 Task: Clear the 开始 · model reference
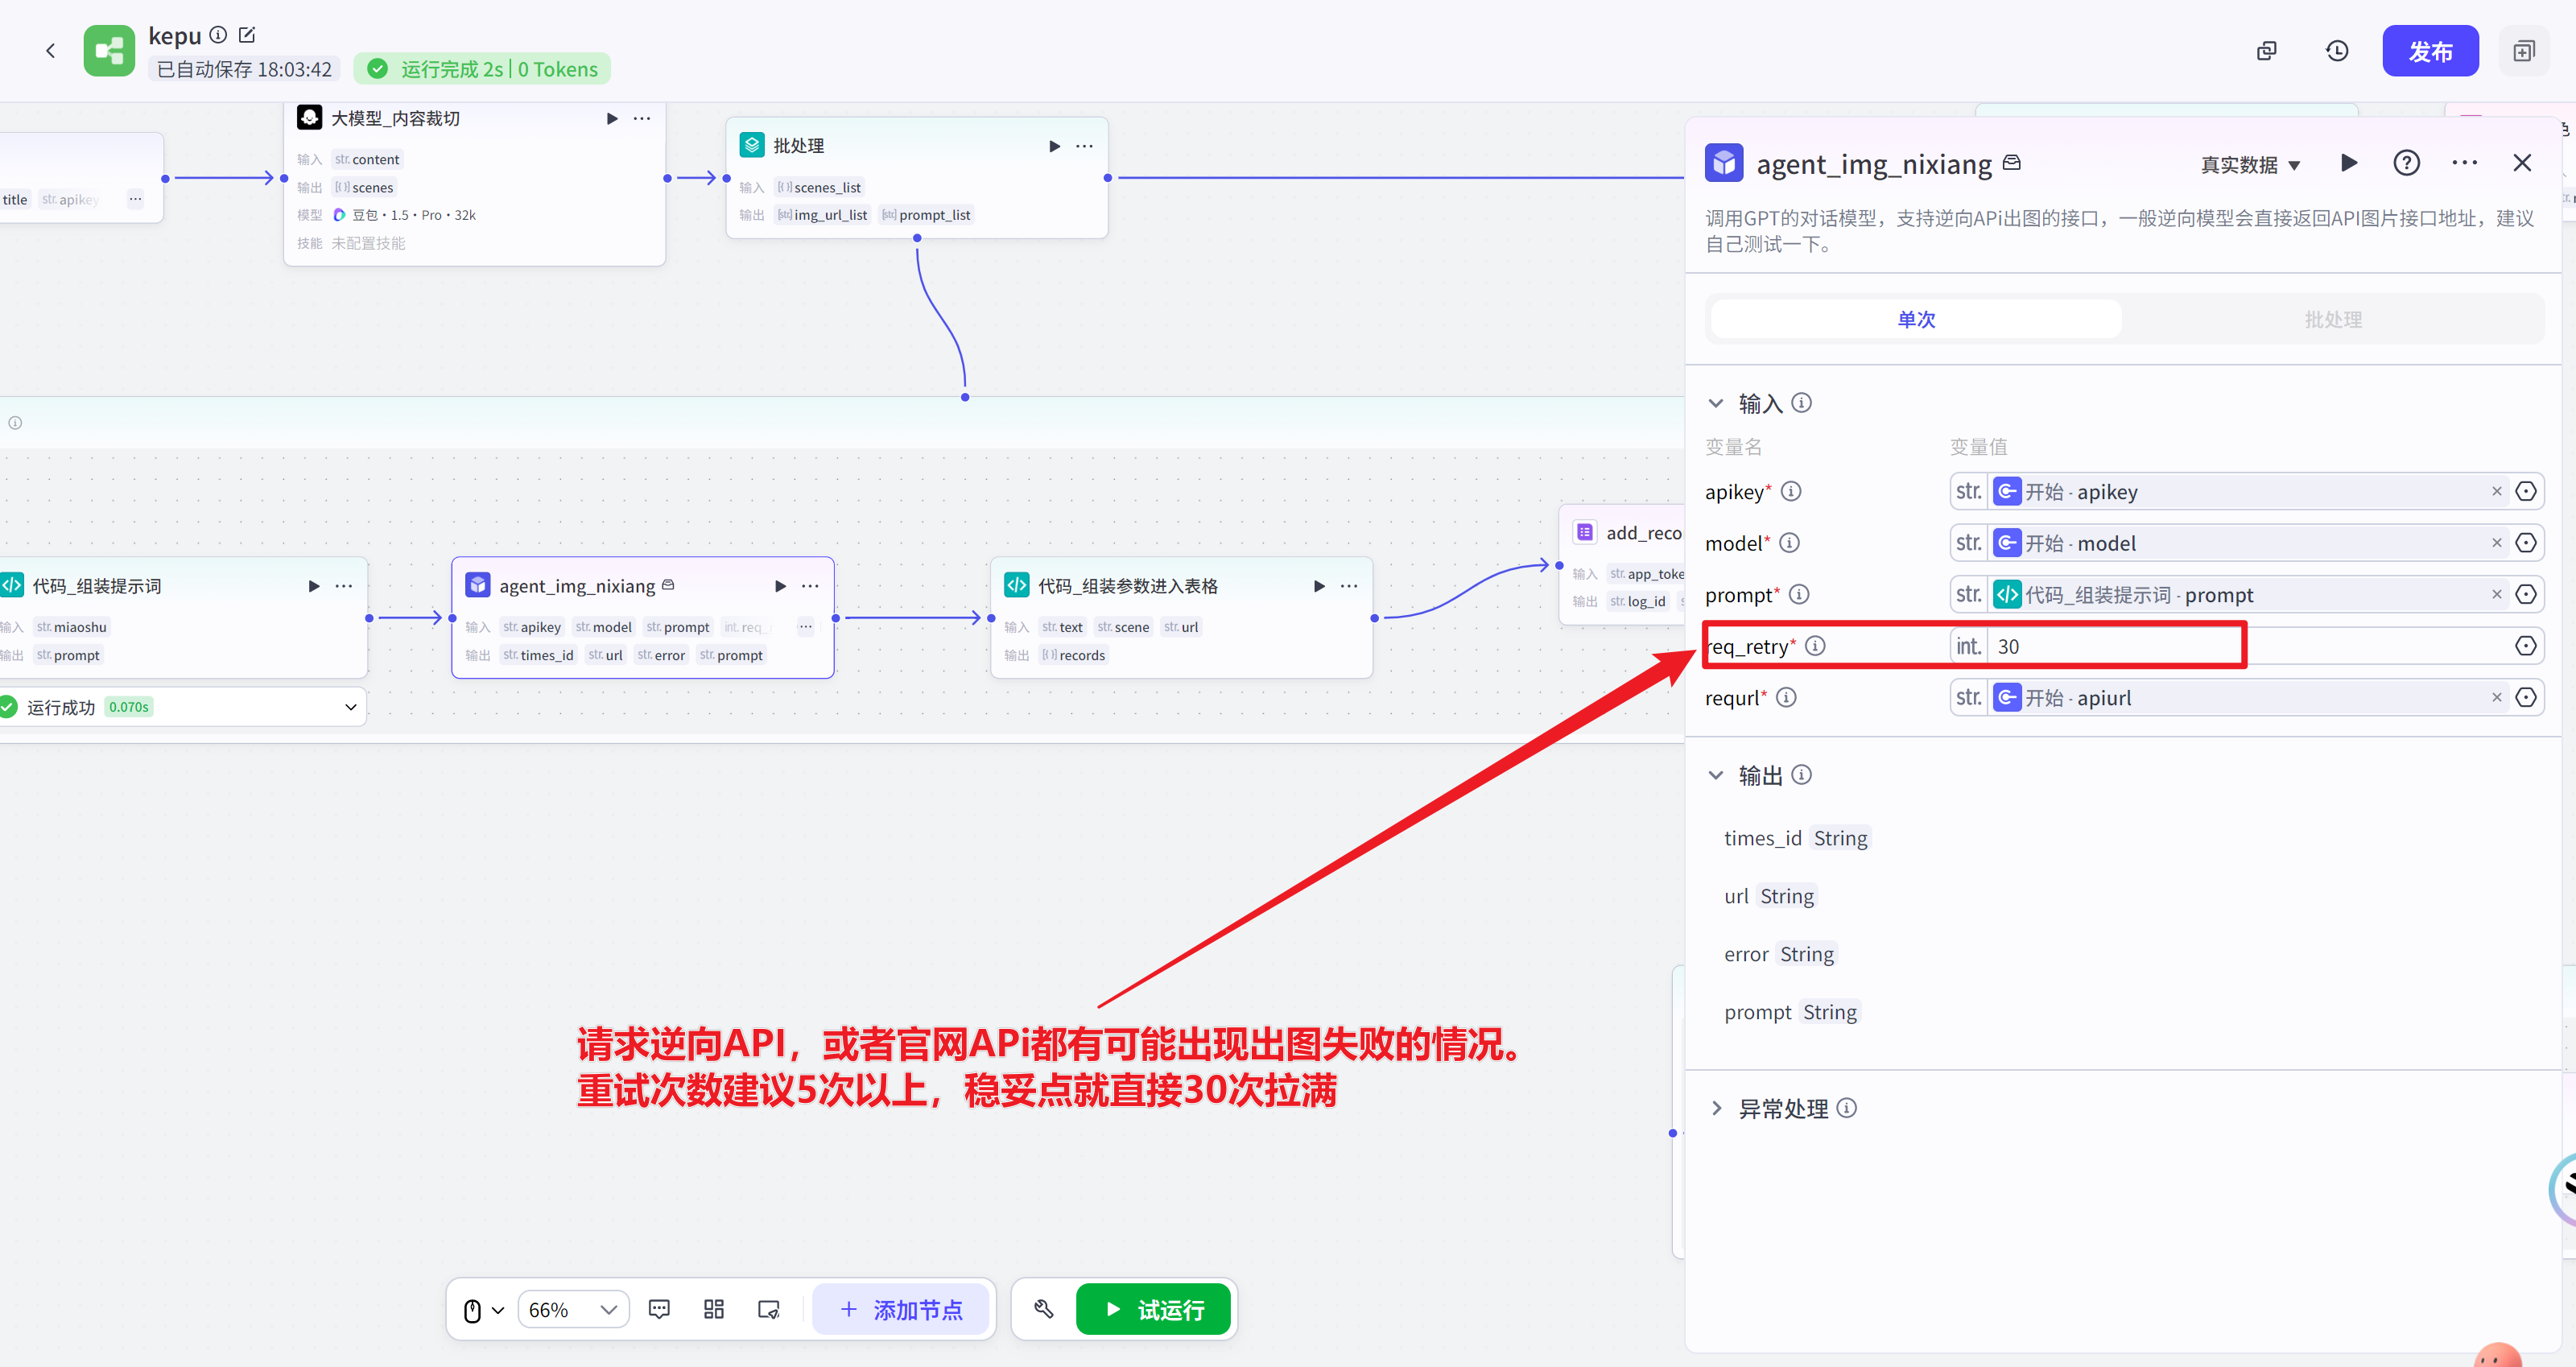coord(2496,543)
